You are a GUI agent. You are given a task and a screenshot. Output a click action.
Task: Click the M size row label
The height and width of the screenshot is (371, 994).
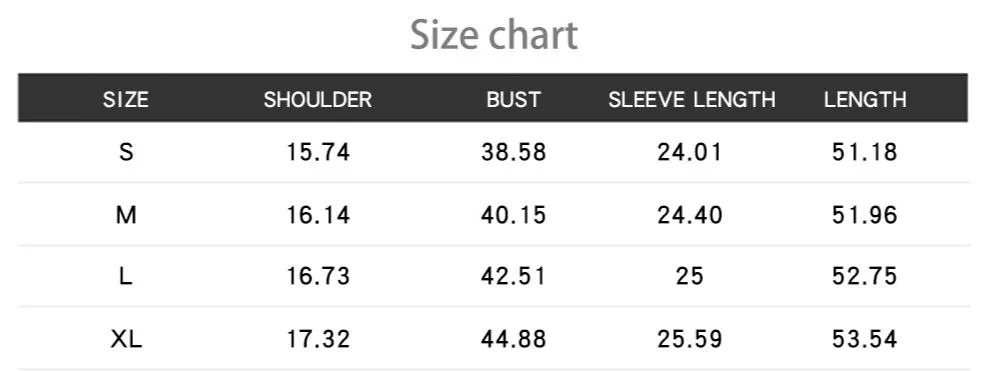(x=126, y=216)
